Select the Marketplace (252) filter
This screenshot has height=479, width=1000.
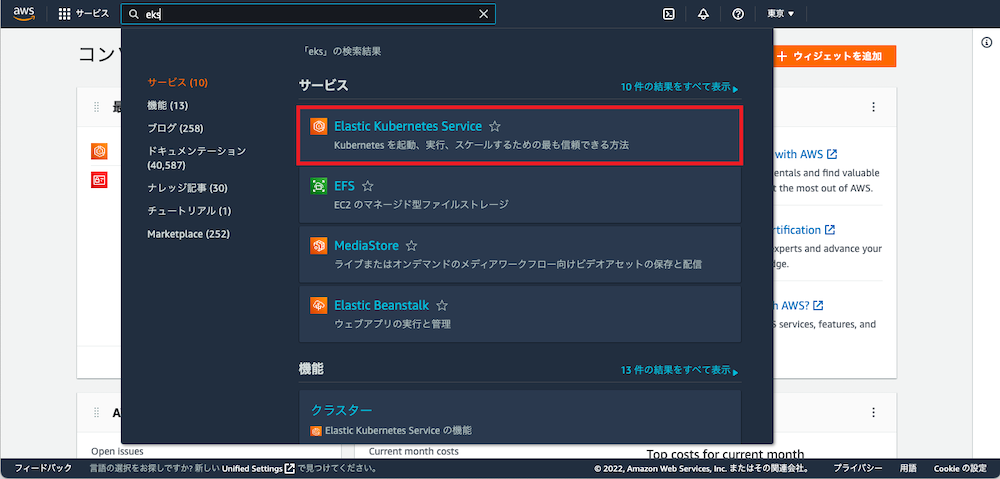(189, 234)
